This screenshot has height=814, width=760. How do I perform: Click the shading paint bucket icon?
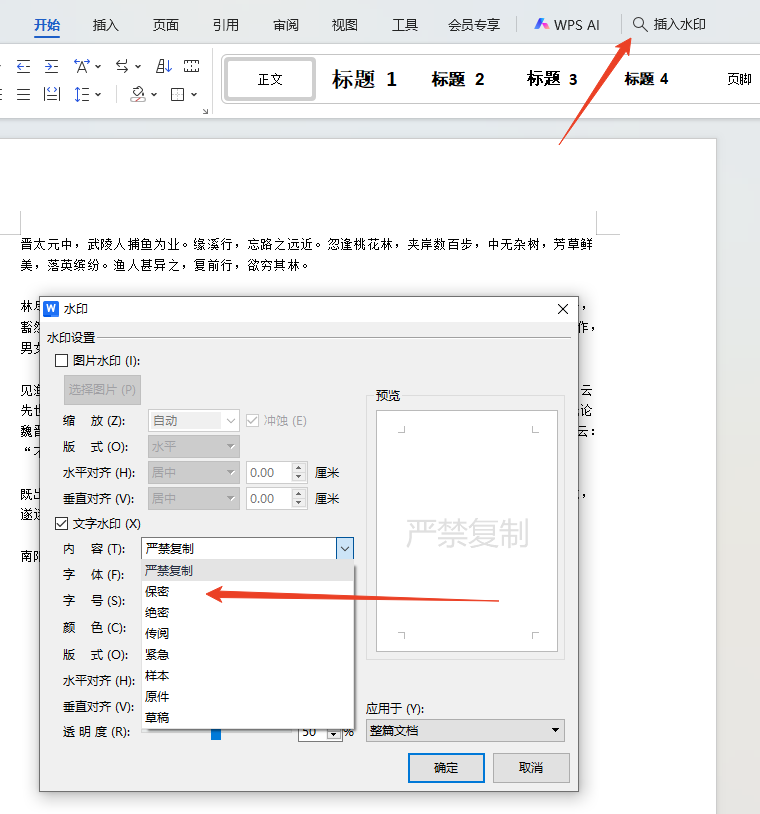(138, 94)
